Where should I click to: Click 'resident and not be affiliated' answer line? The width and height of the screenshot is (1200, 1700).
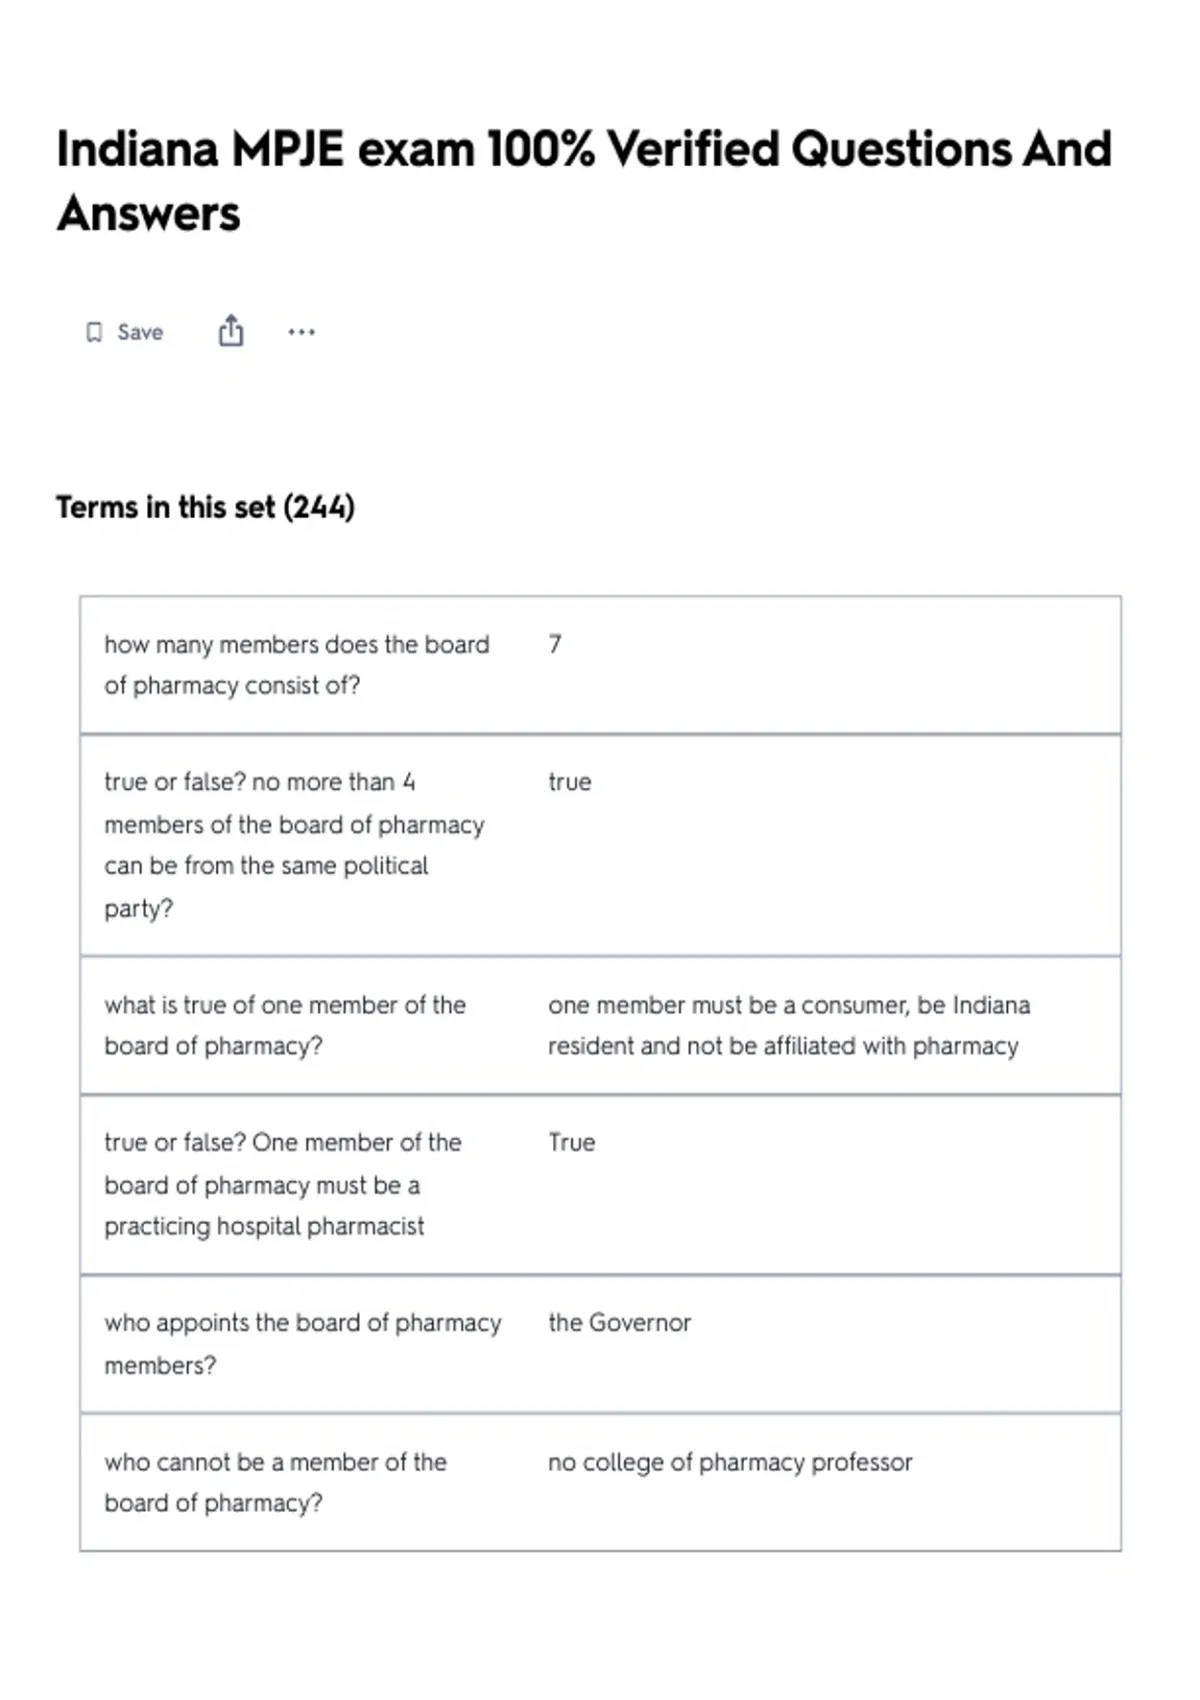click(x=783, y=1046)
